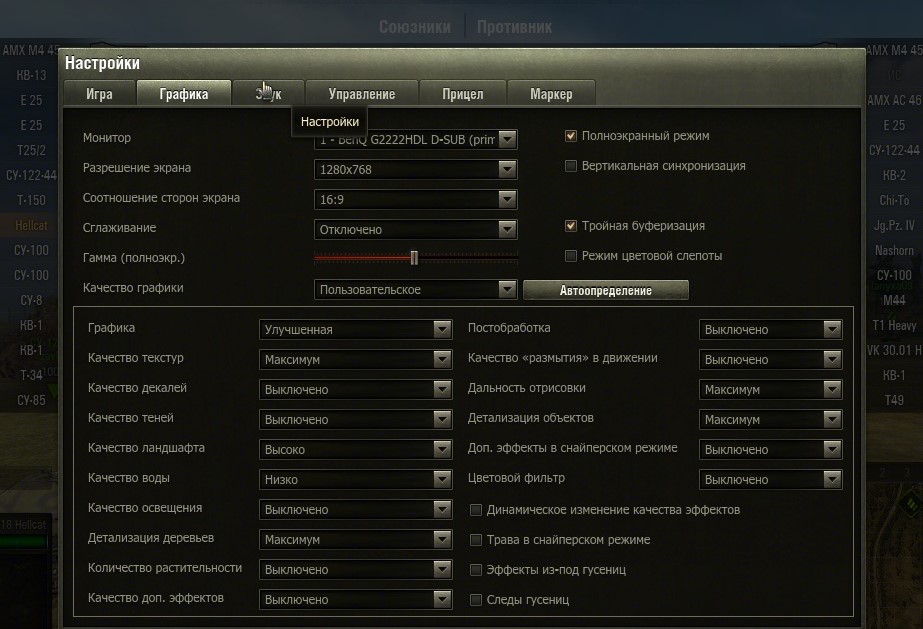The height and width of the screenshot is (629, 923).
Task: Open the Цветовой фильтр dropdown
Action: point(832,479)
